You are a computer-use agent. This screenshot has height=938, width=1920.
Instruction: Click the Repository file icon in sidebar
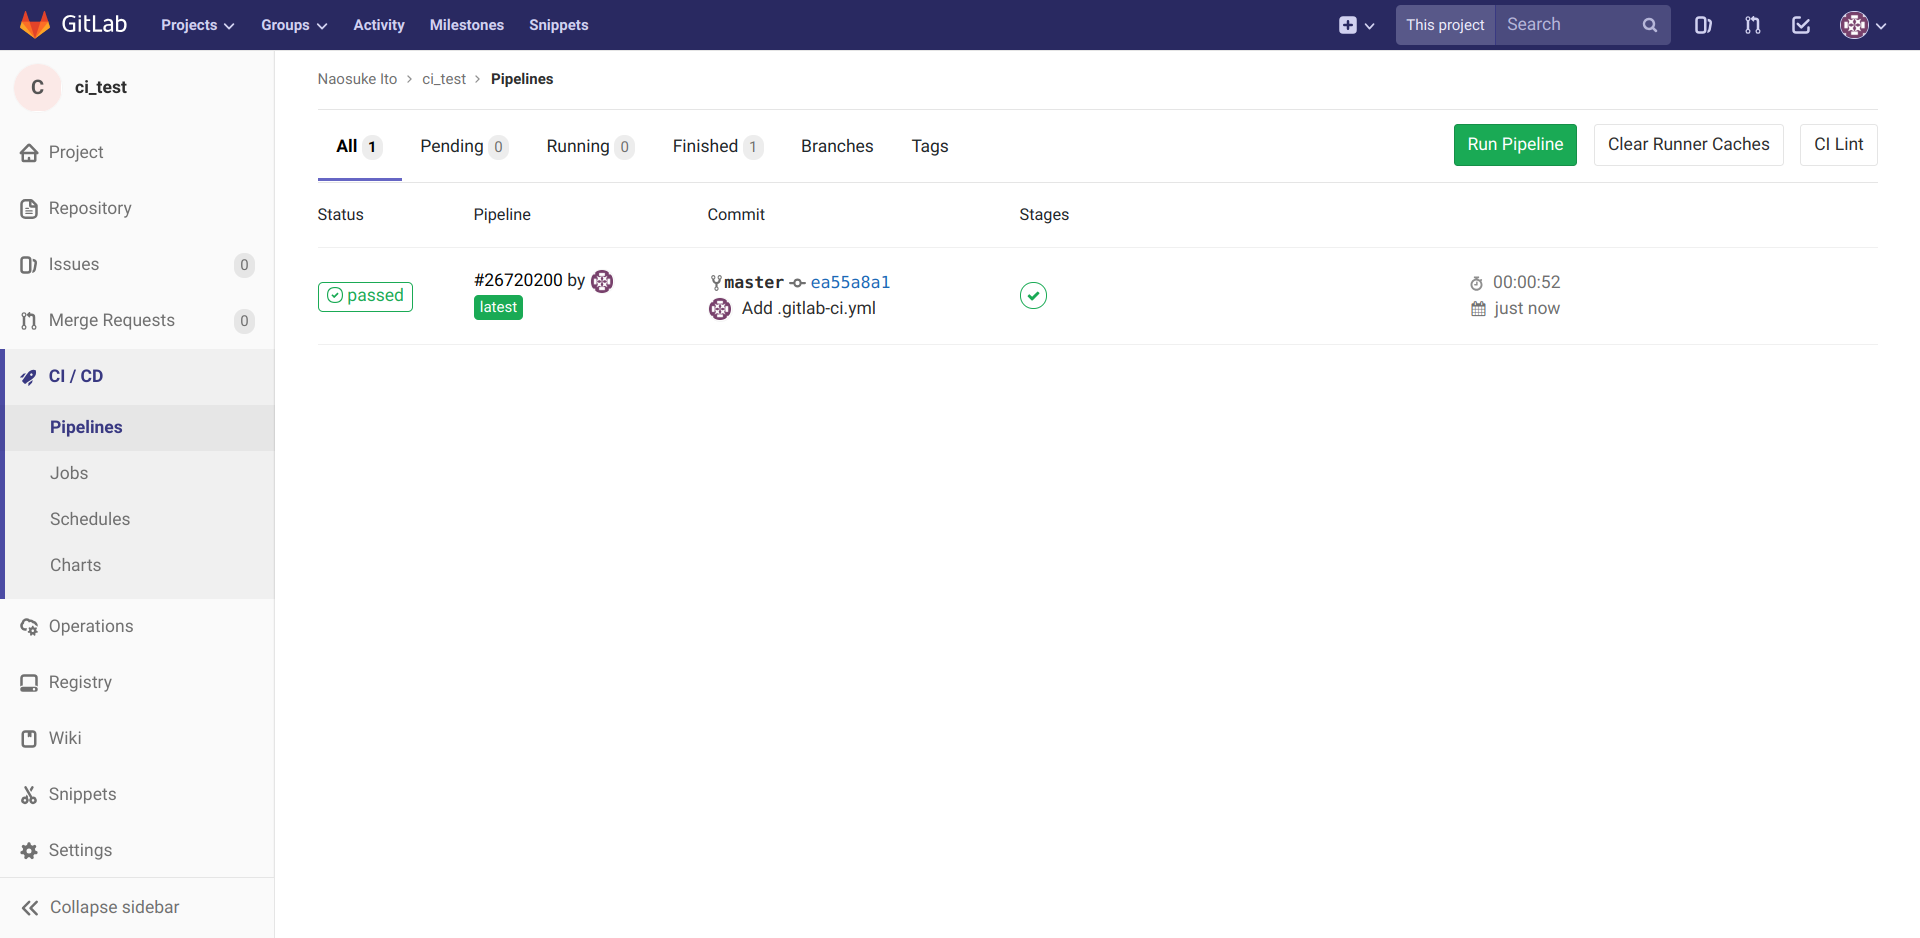pos(29,209)
